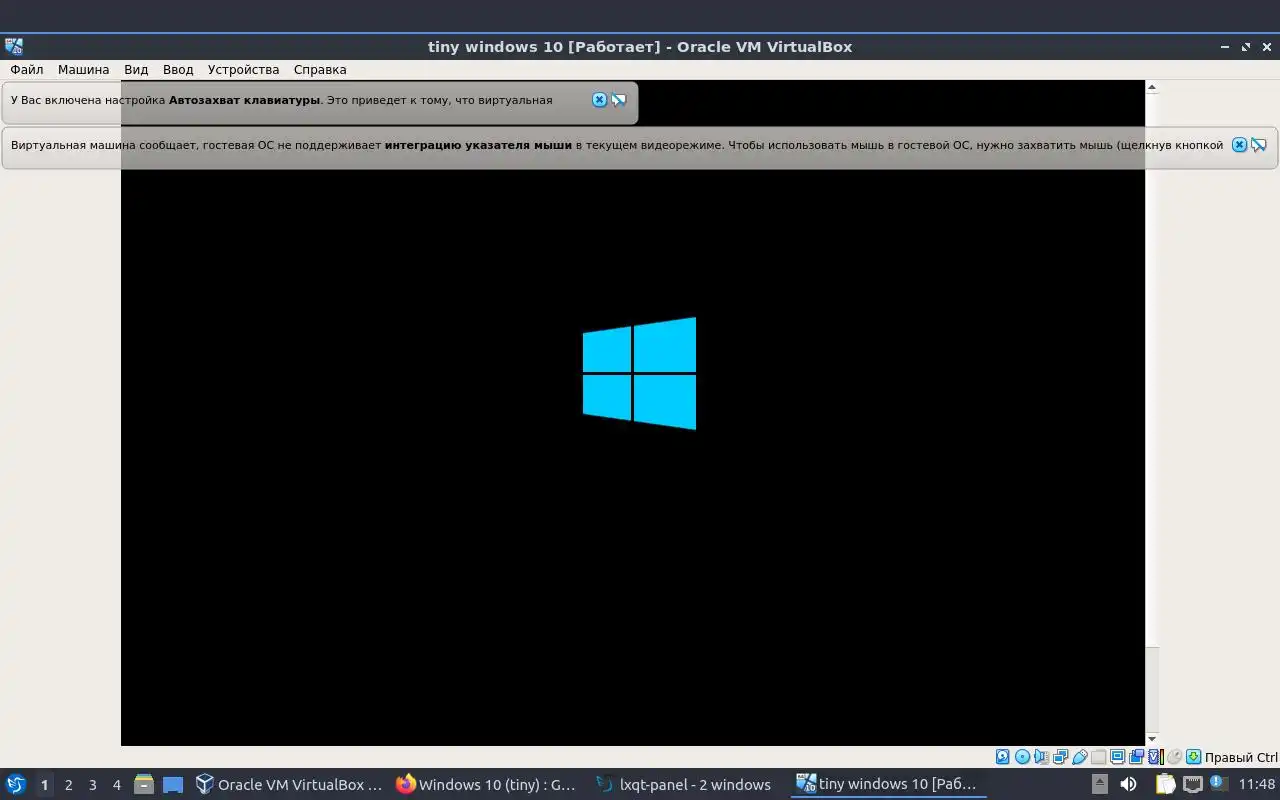
Task: Open the volume control in the tray
Action: pos(1128,783)
